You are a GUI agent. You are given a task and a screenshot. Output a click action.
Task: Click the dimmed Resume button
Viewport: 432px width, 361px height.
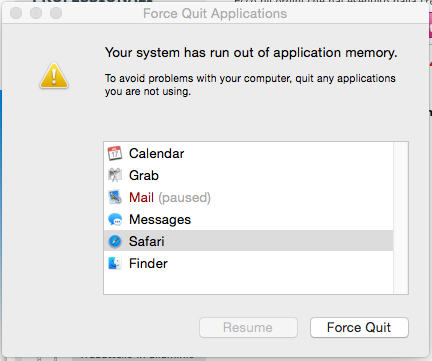248,327
